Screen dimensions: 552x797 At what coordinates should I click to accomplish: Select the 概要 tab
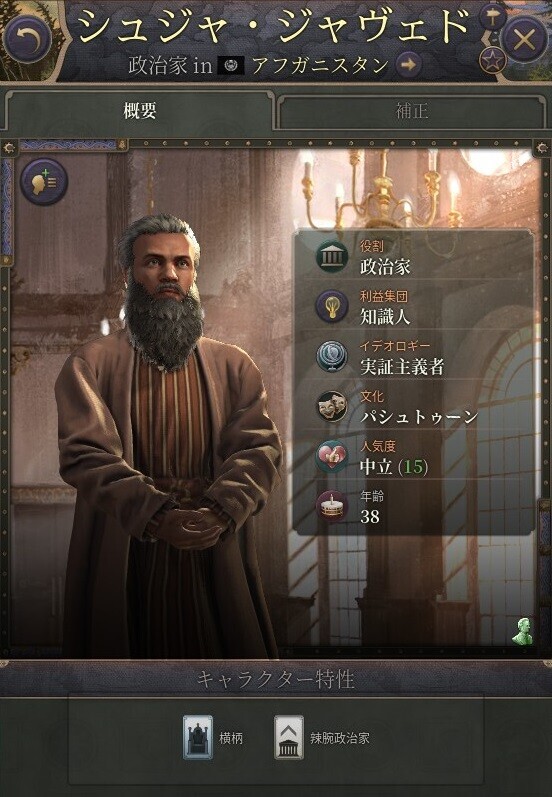[x=140, y=110]
